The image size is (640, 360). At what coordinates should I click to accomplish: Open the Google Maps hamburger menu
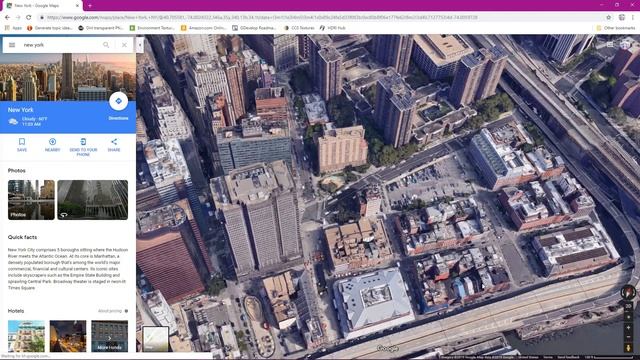[12, 45]
